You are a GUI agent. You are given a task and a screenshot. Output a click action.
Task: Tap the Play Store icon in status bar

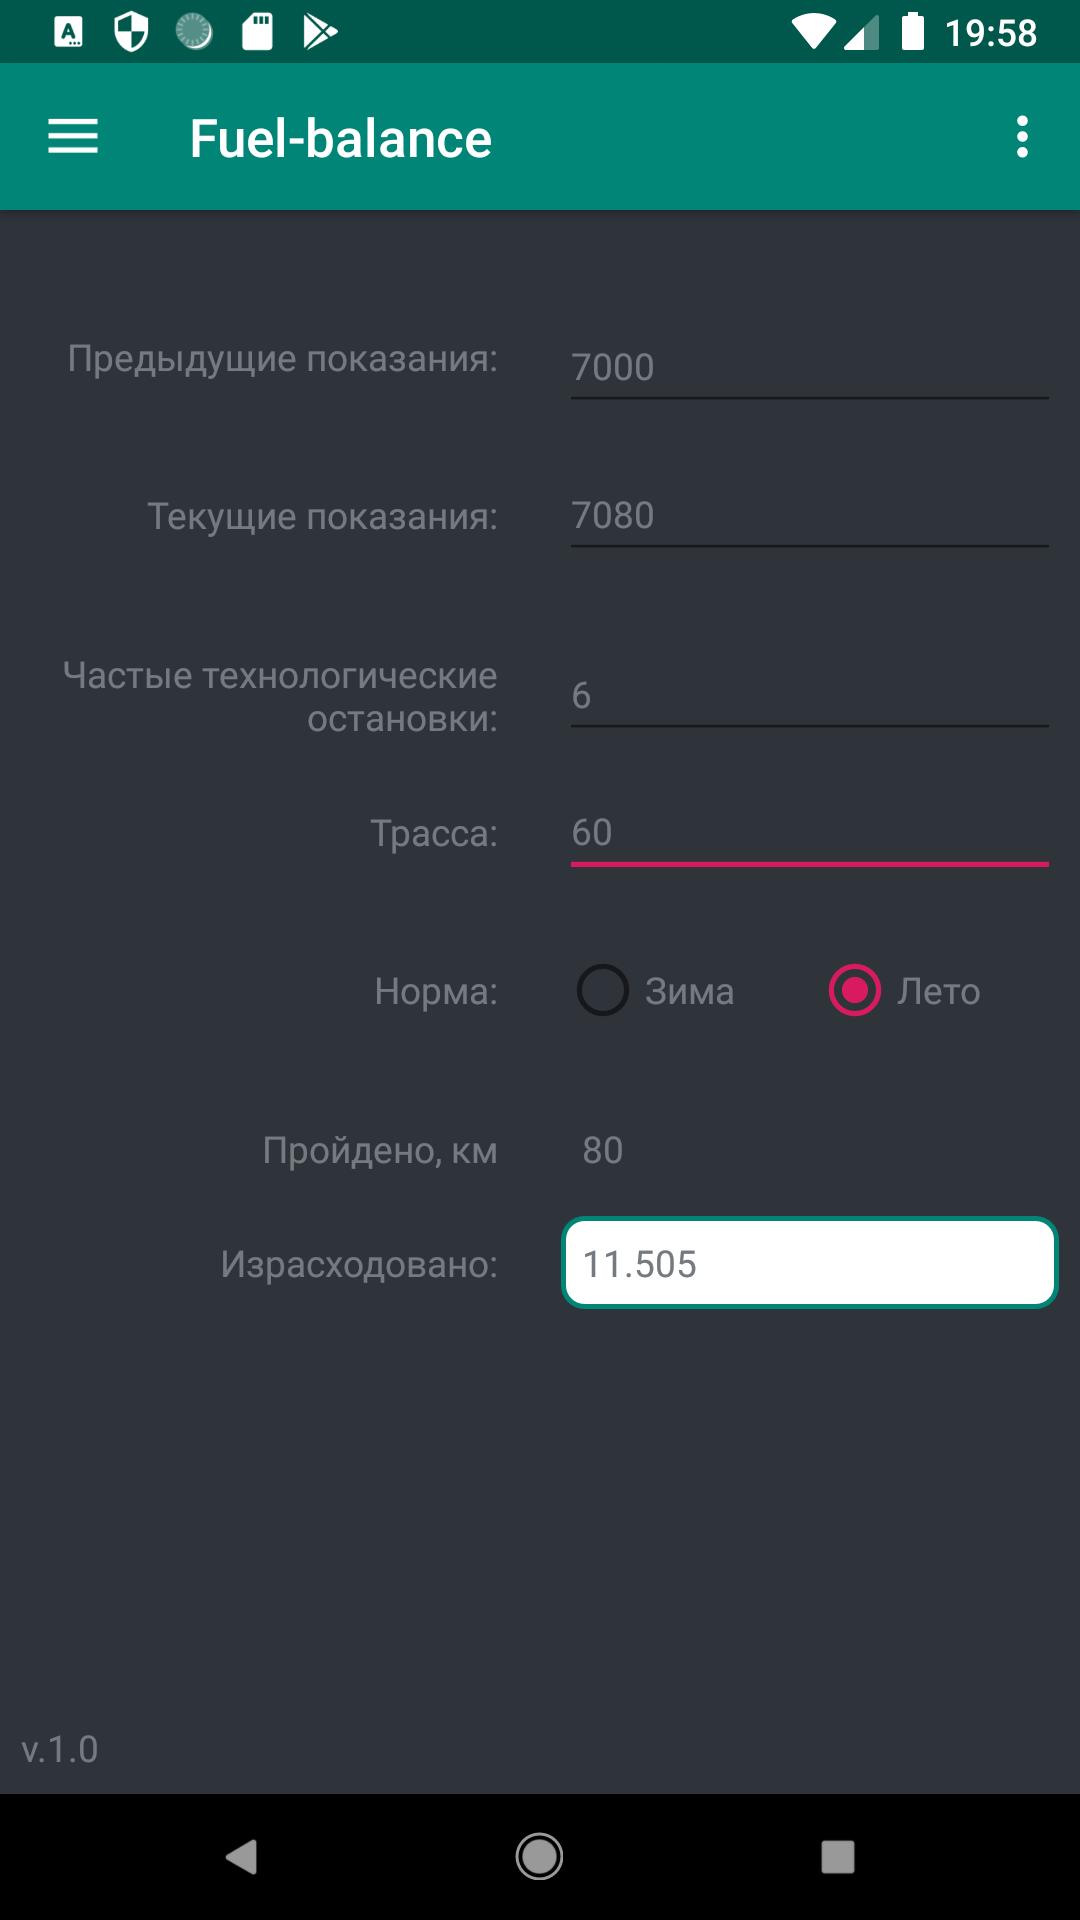(320, 33)
